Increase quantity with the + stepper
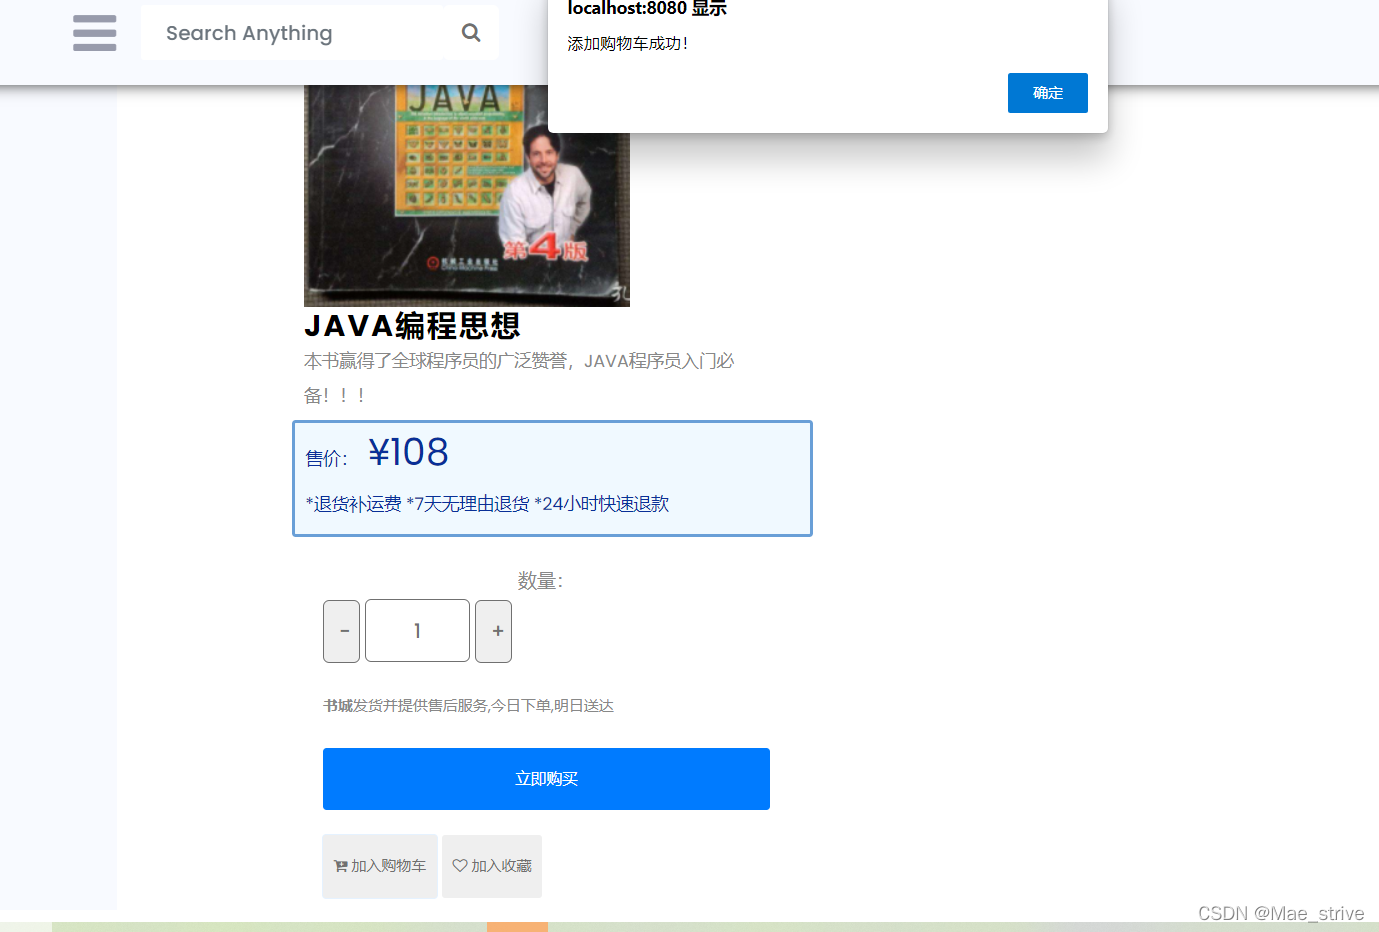This screenshot has width=1379, height=932. pyautogui.click(x=493, y=631)
